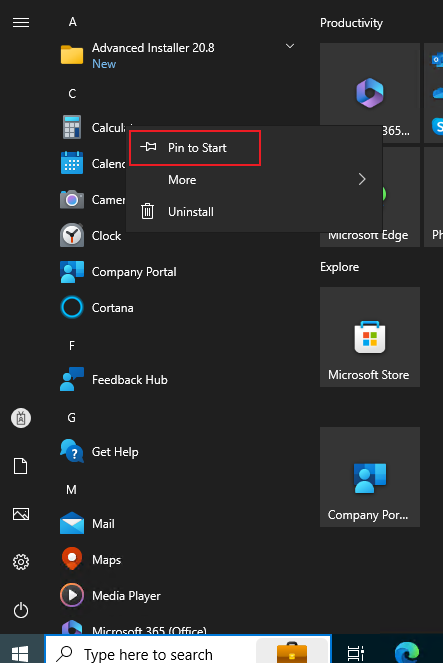Click the Maps label
This screenshot has width=443, height=663.
107,560
